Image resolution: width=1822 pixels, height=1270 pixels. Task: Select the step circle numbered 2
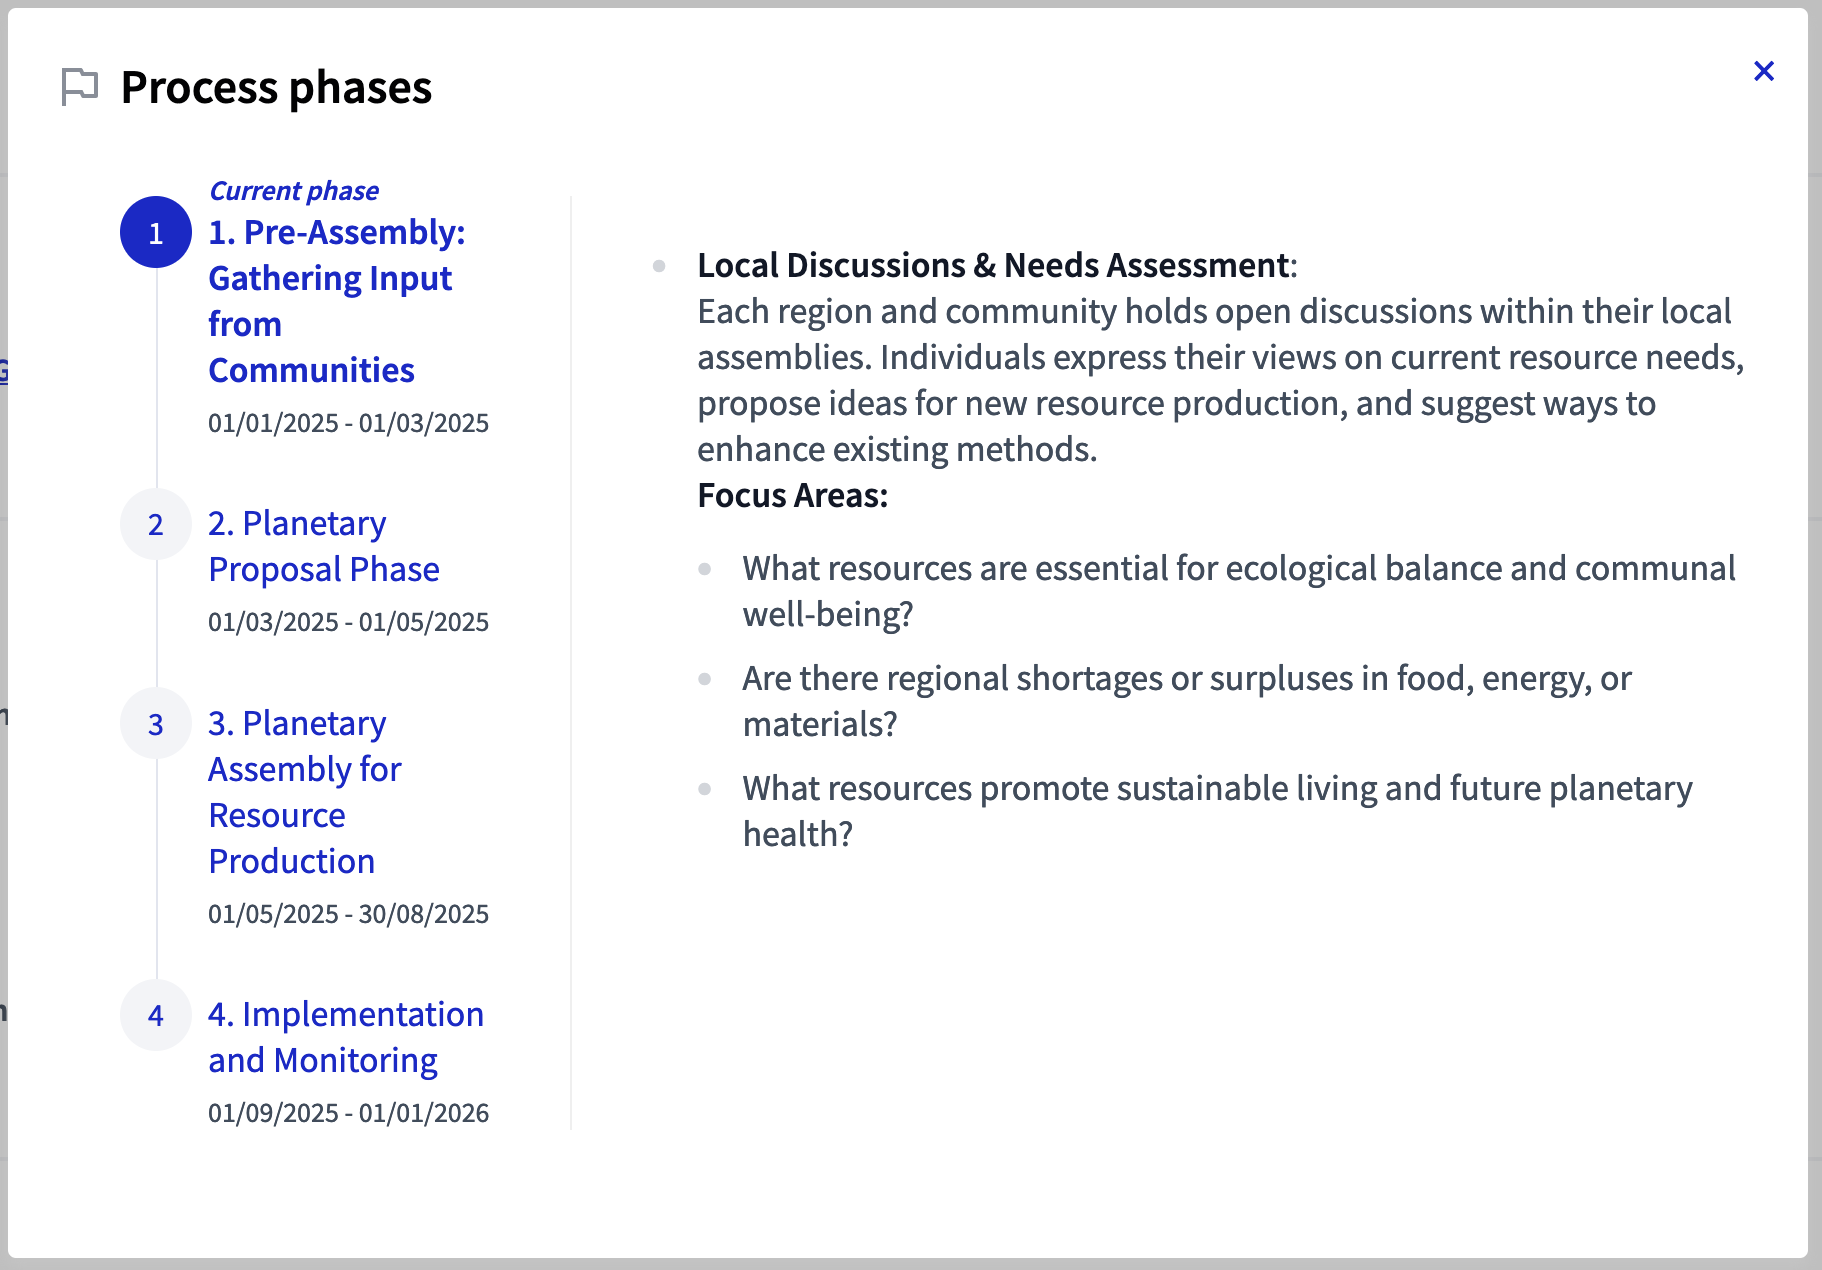click(155, 524)
